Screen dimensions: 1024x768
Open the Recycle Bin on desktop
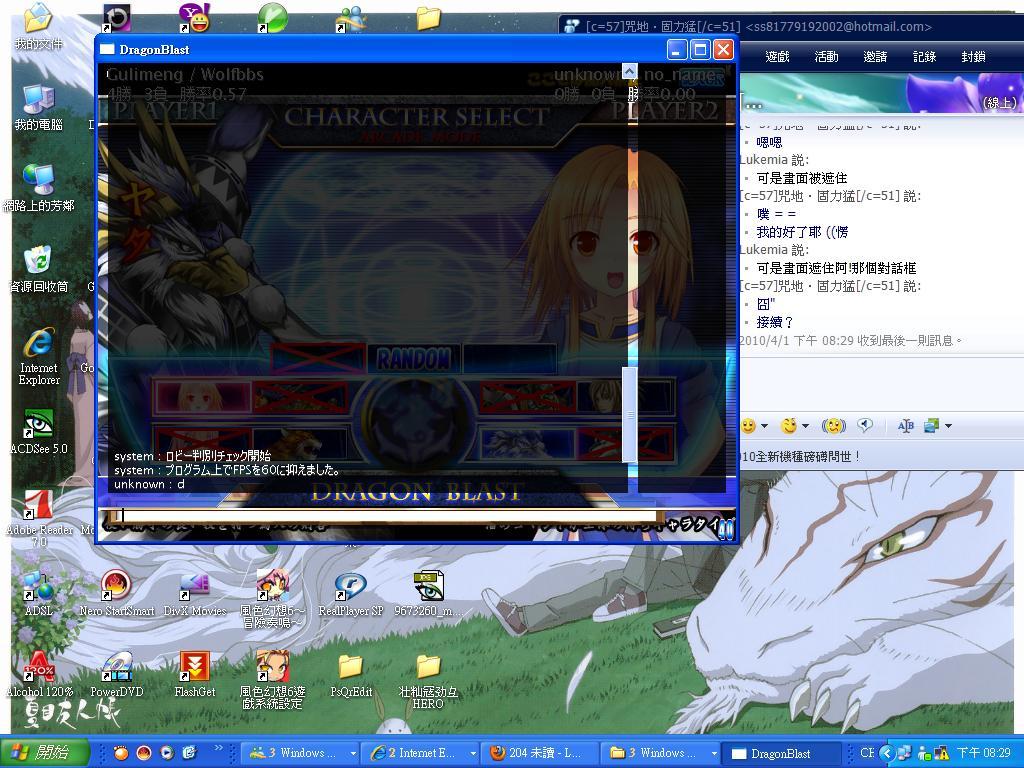click(38, 267)
